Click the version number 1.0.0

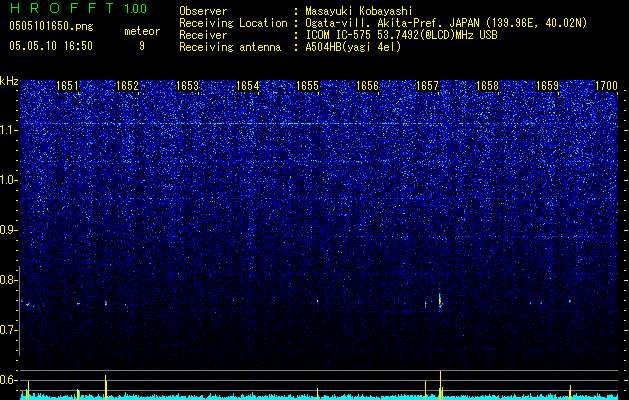pyautogui.click(x=136, y=9)
